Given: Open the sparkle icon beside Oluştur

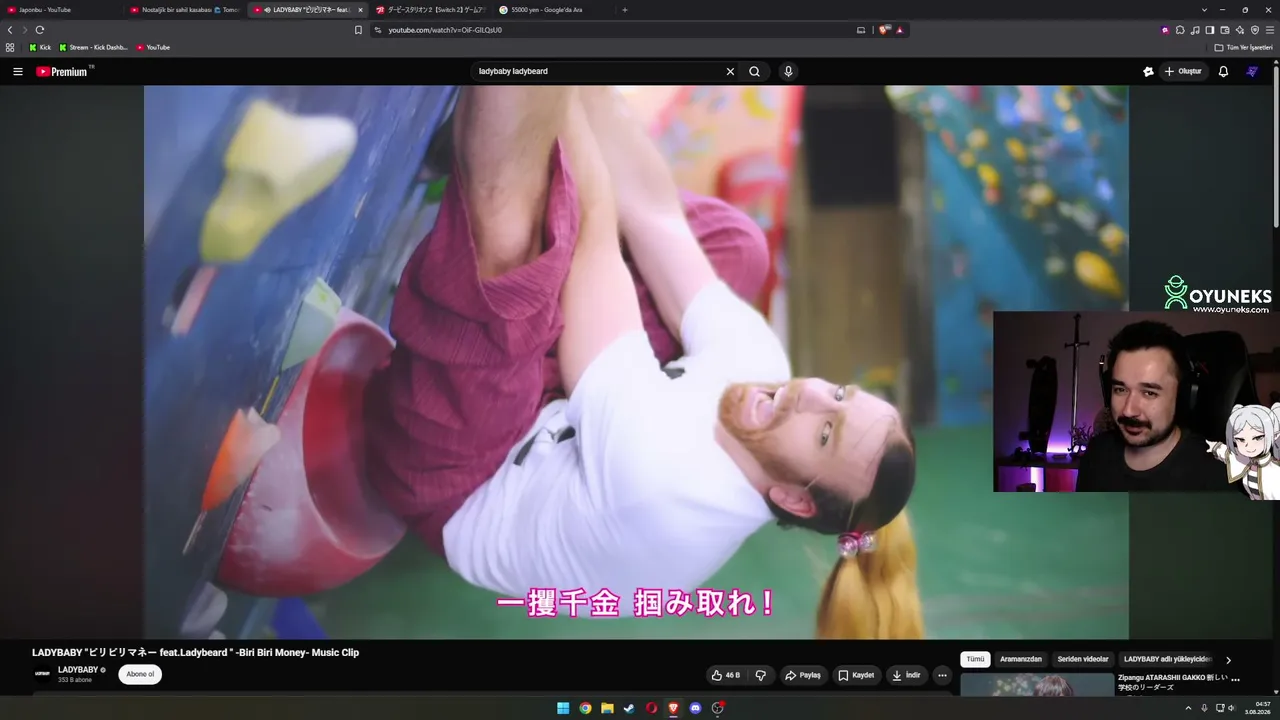Looking at the screenshot, I should point(1148,72).
